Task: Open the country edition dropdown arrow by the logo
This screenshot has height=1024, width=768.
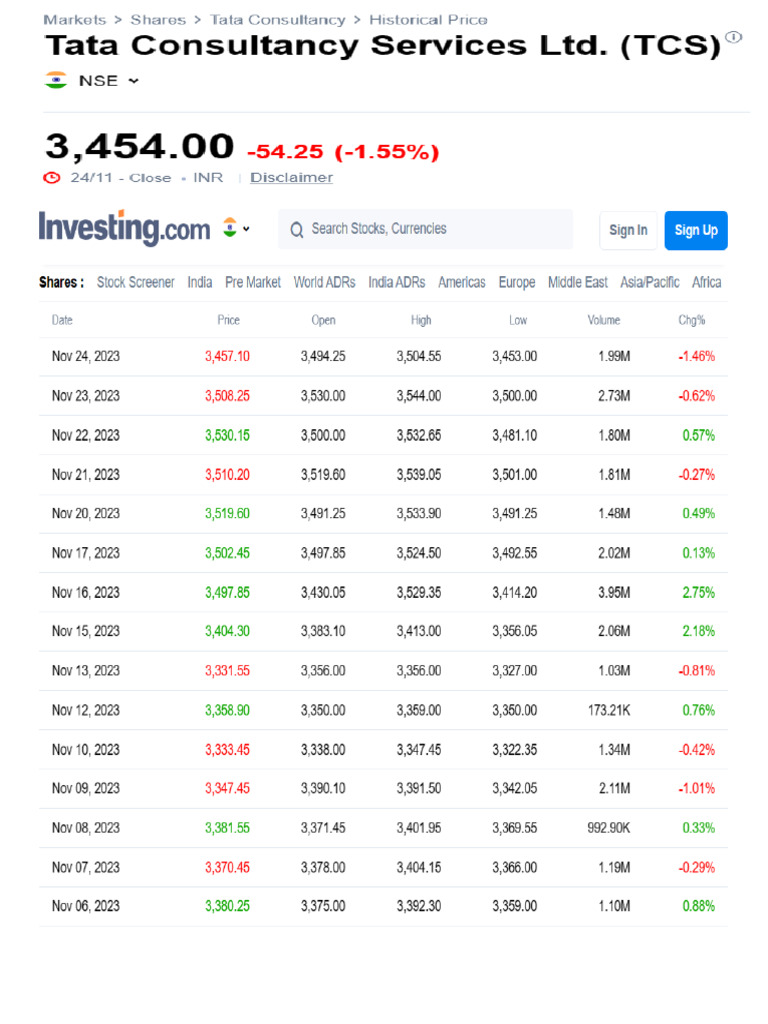Action: pyautogui.click(x=246, y=228)
